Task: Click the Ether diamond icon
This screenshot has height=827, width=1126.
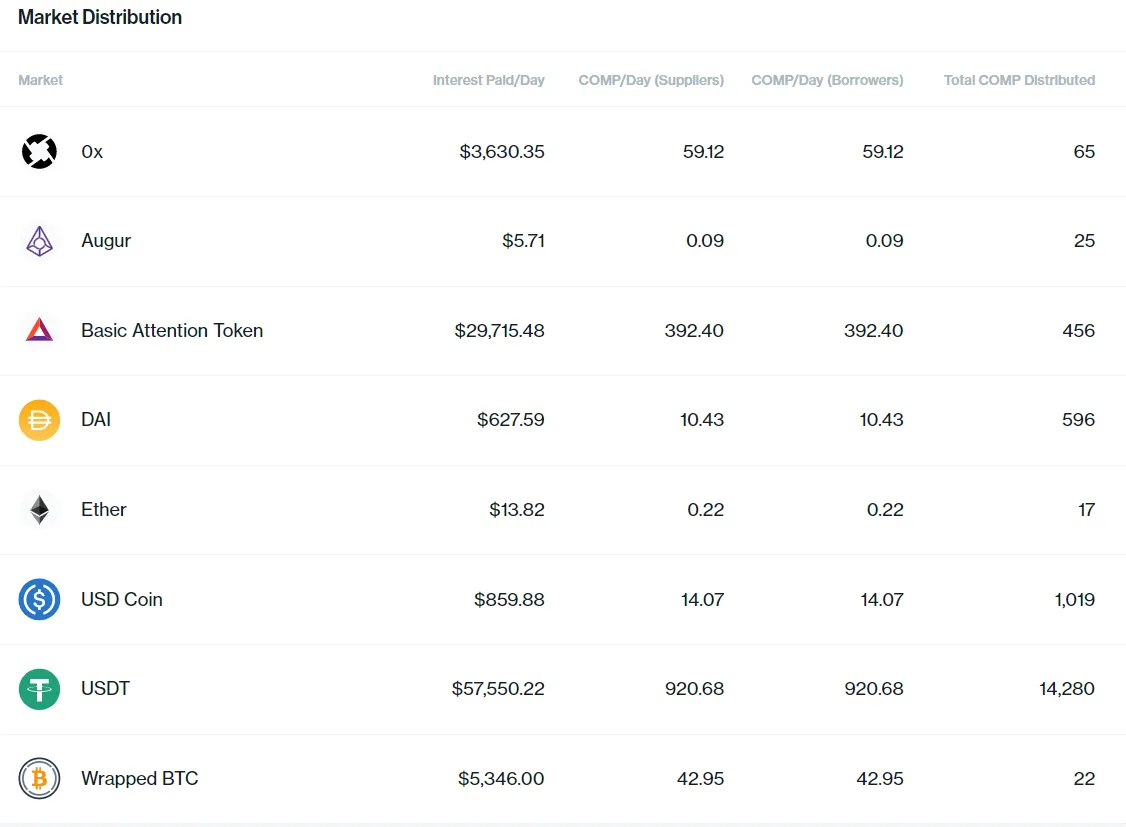Action: click(x=39, y=510)
